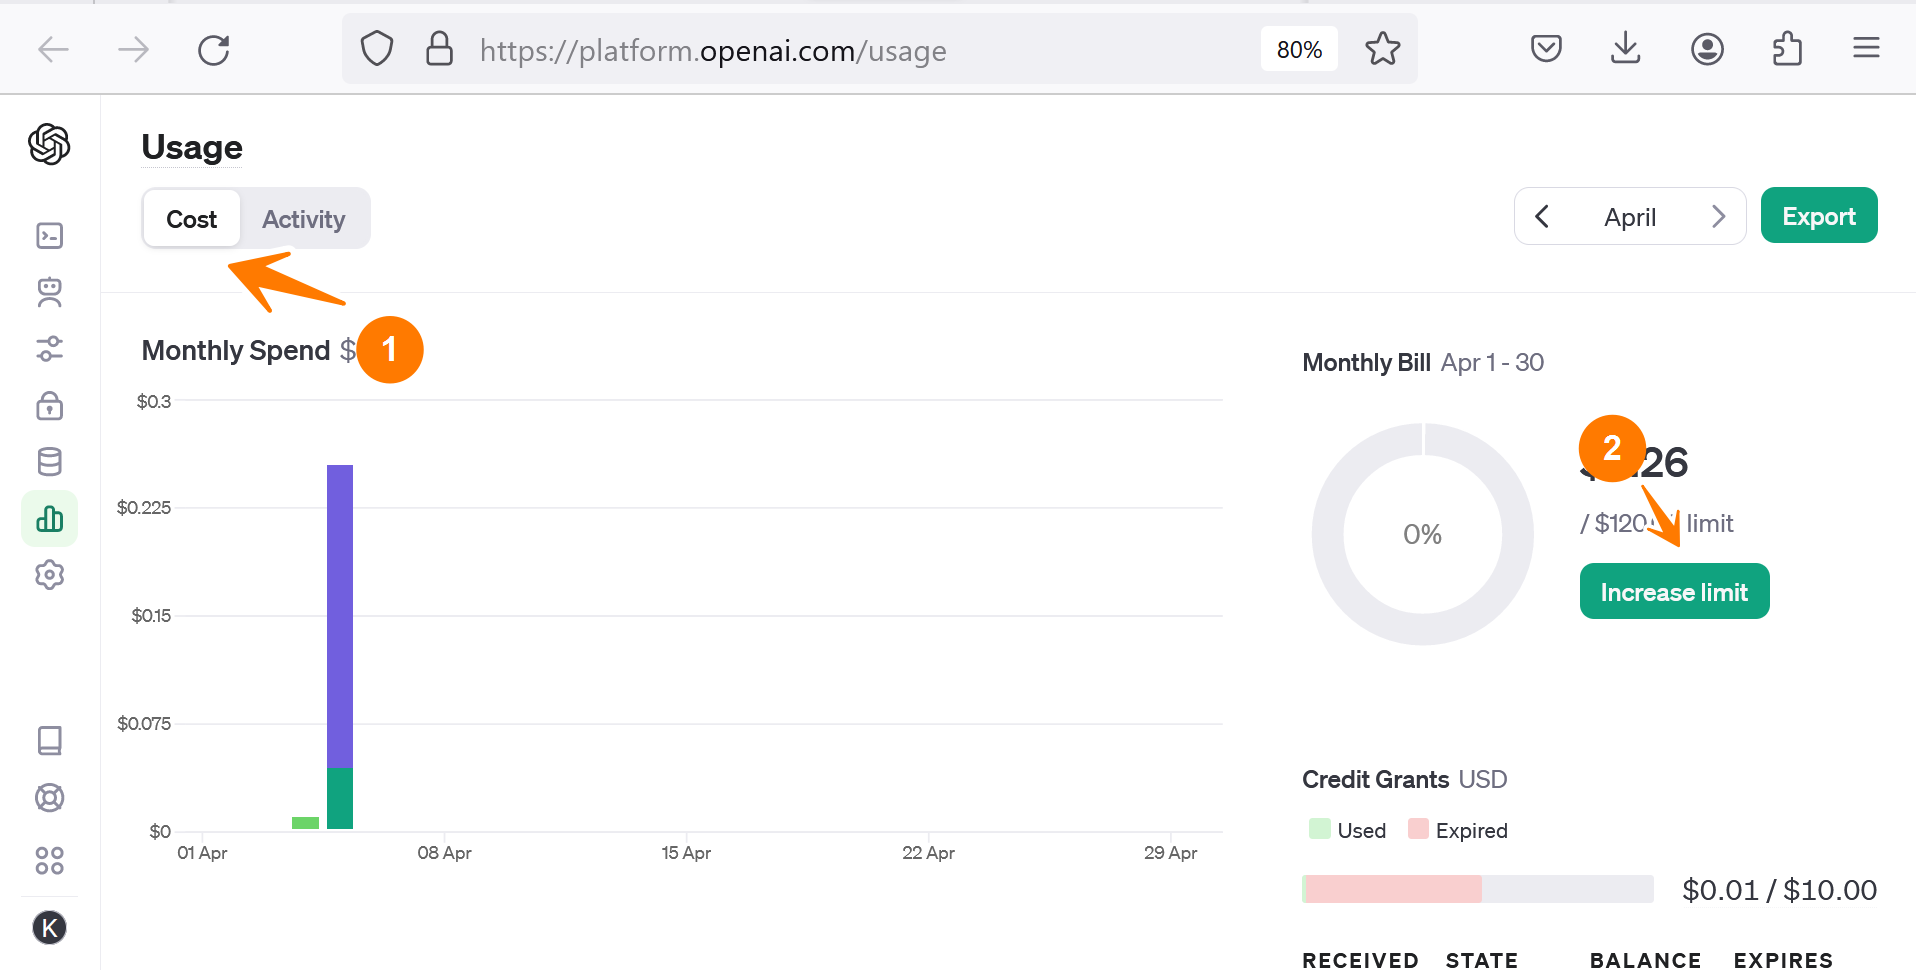
Task: Go to the previous month
Action: (x=1542, y=215)
